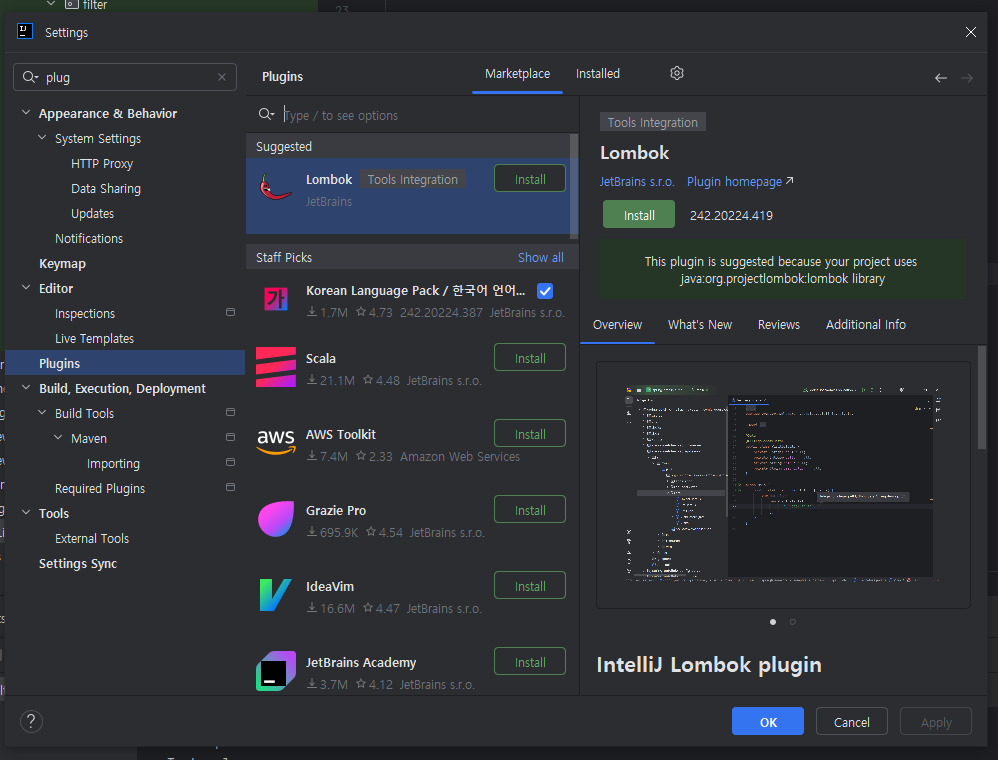Open the Plugin homepage link
Viewport: 998px width, 760px height.
click(740, 181)
